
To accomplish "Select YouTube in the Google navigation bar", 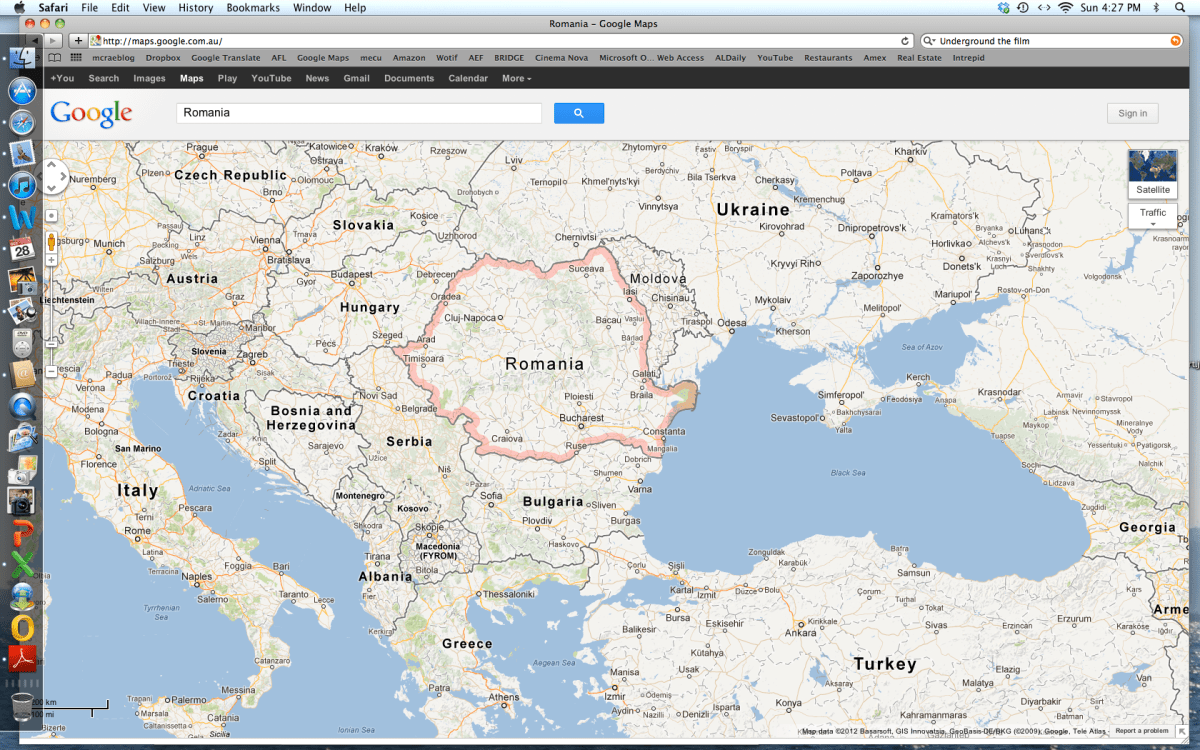I will coord(271,78).
